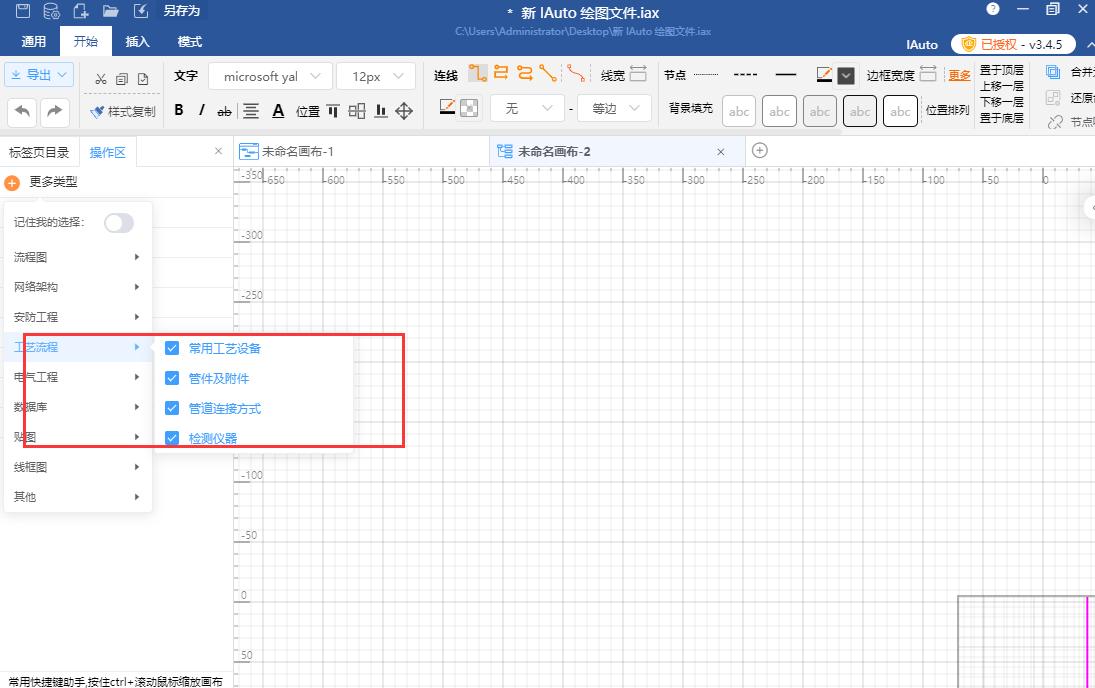Click the connector line color swatch

pyautogui.click(x=447, y=107)
